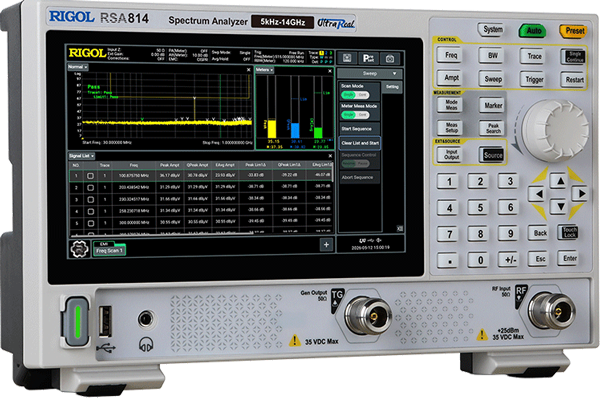Hit the black Source key
Viewport: 600px width, 398px height.
tap(492, 155)
